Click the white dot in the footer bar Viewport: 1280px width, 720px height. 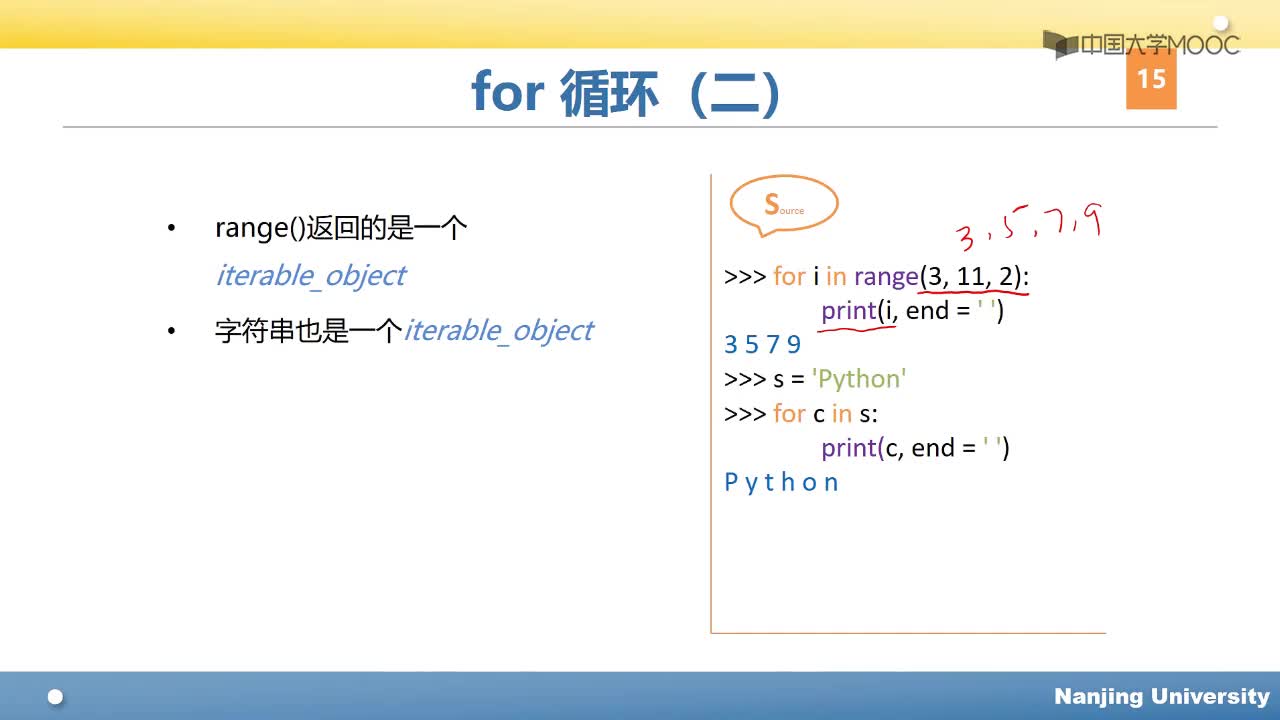click(56, 696)
